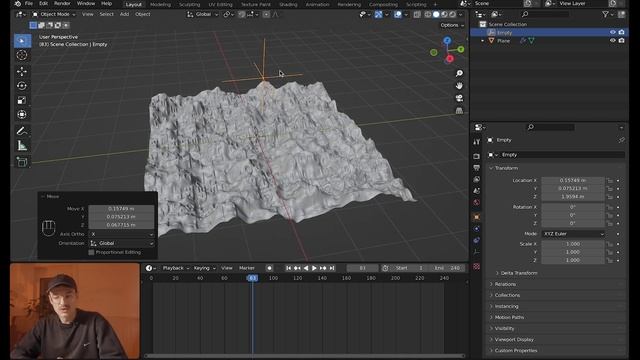Open the World properties tab

pyautogui.click(x=476, y=202)
